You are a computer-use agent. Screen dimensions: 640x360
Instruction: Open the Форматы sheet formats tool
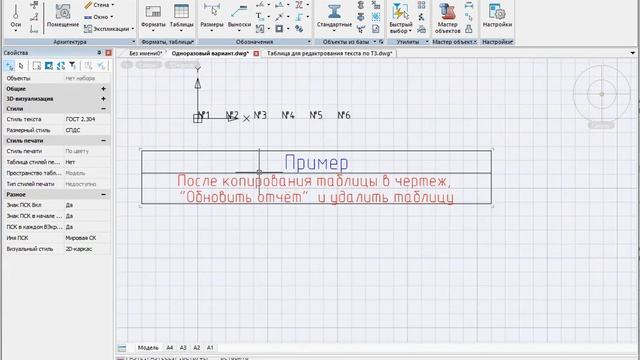tap(153, 17)
